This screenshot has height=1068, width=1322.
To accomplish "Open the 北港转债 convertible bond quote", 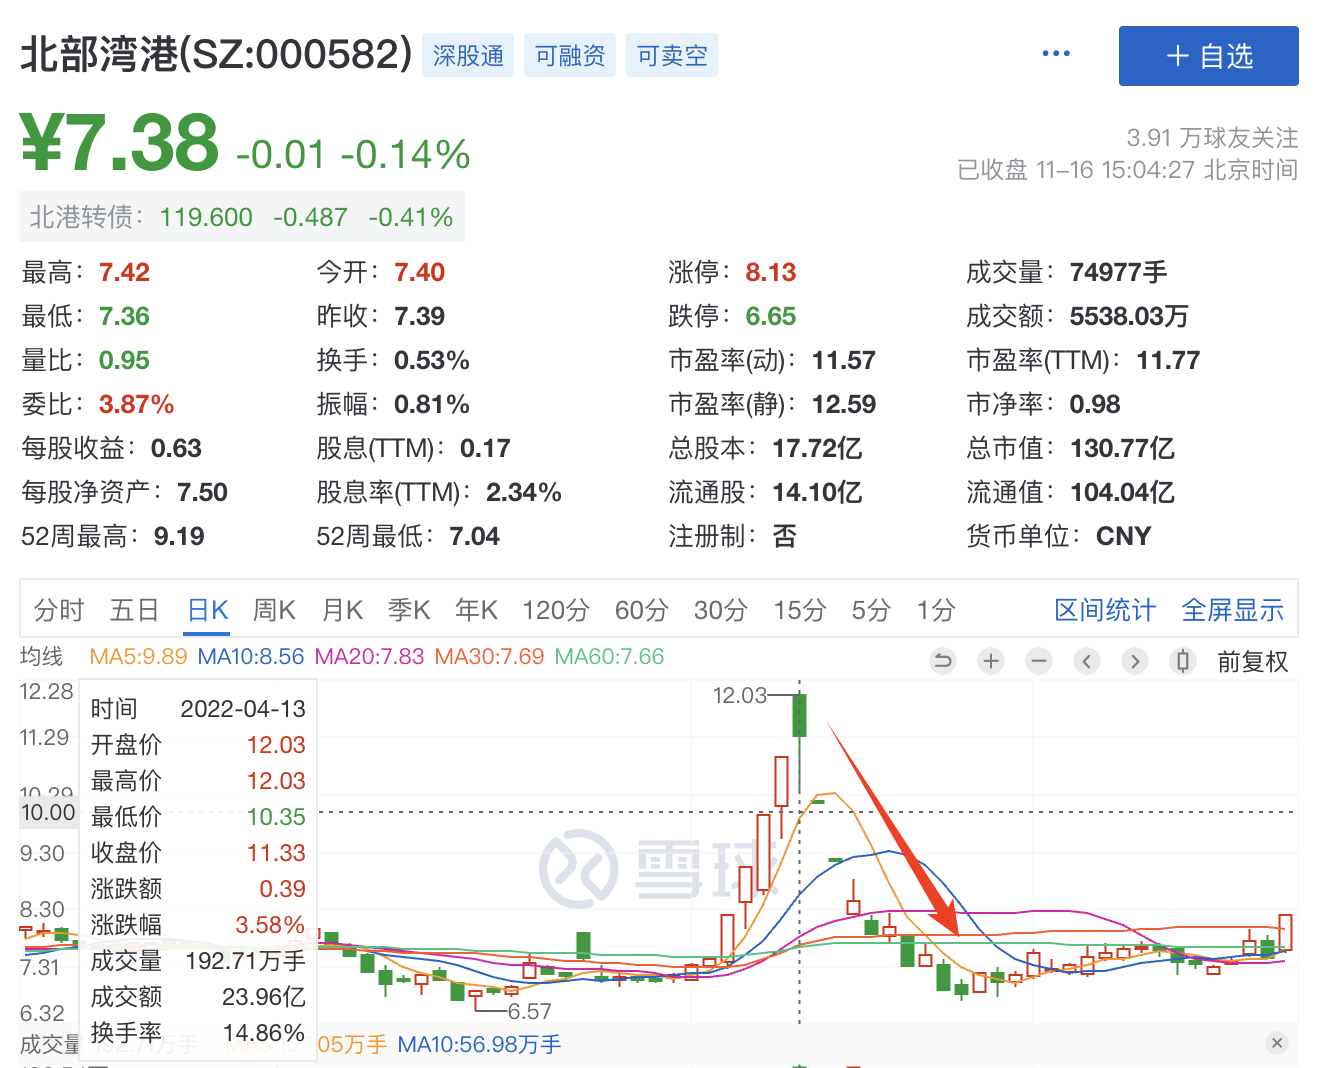I will [x=241, y=217].
